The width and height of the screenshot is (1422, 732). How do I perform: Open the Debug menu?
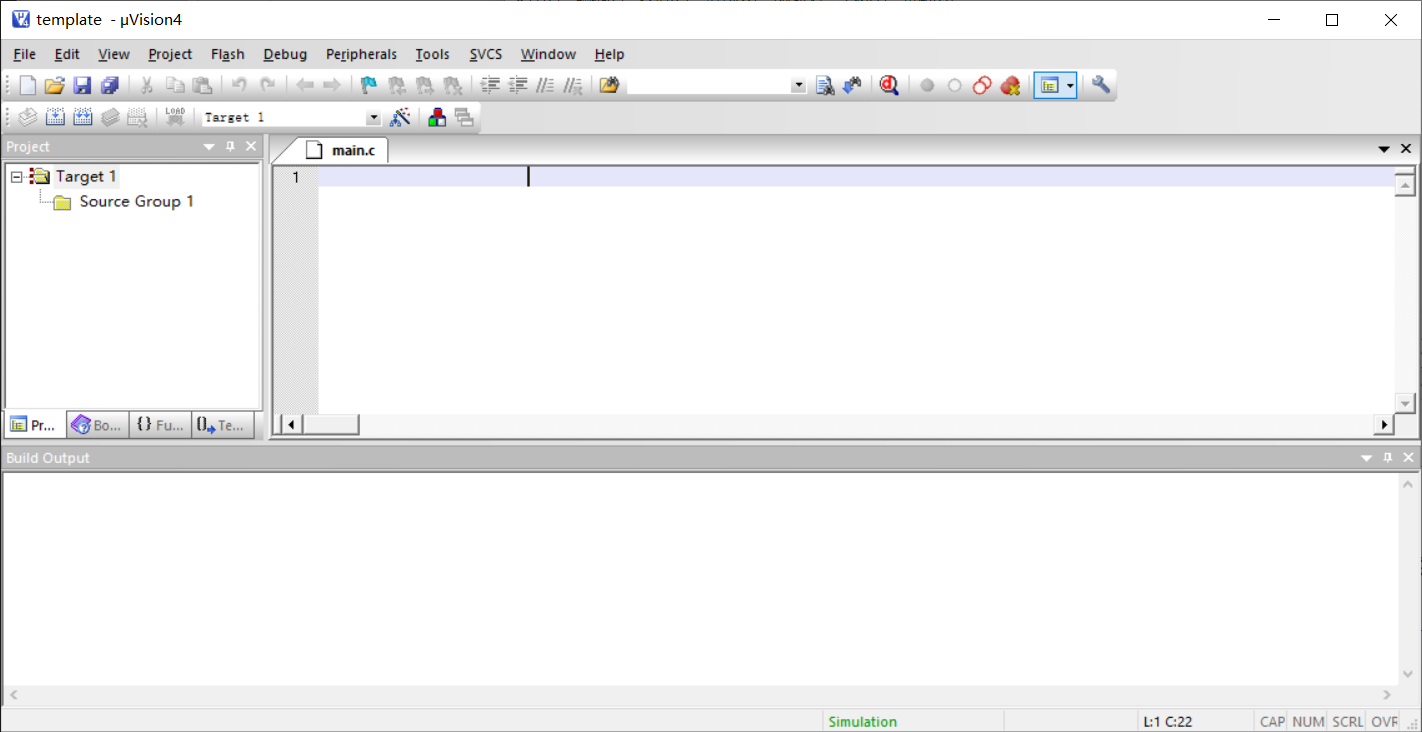tap(285, 54)
